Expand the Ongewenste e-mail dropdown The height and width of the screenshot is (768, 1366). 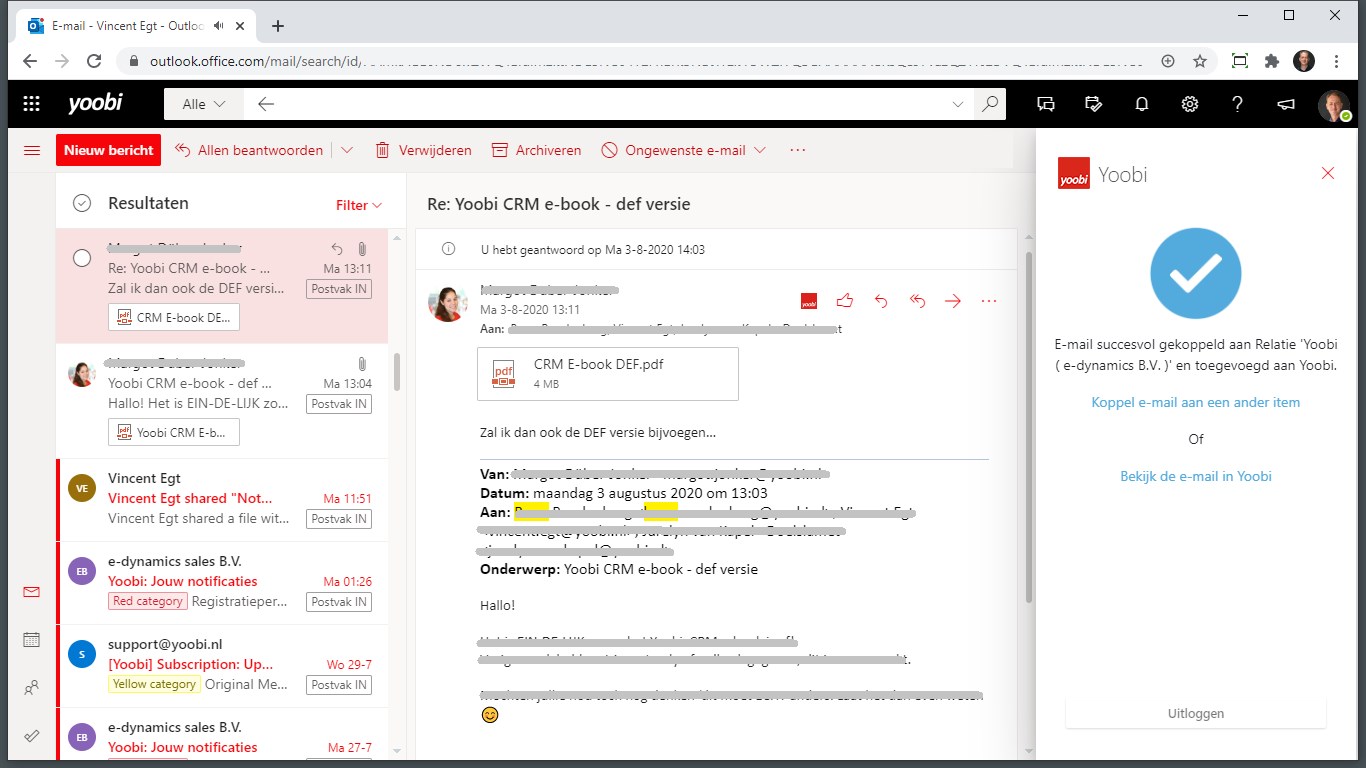760,150
